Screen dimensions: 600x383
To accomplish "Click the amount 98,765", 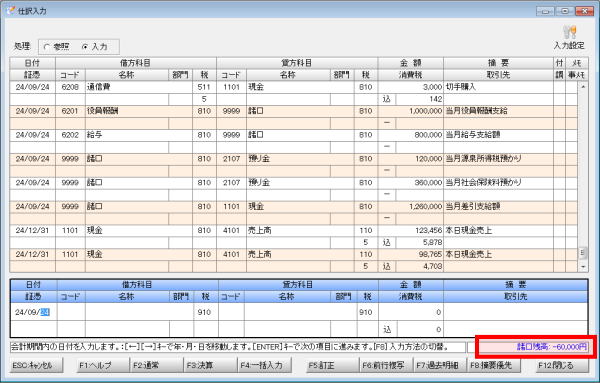I will pyautogui.click(x=430, y=254).
